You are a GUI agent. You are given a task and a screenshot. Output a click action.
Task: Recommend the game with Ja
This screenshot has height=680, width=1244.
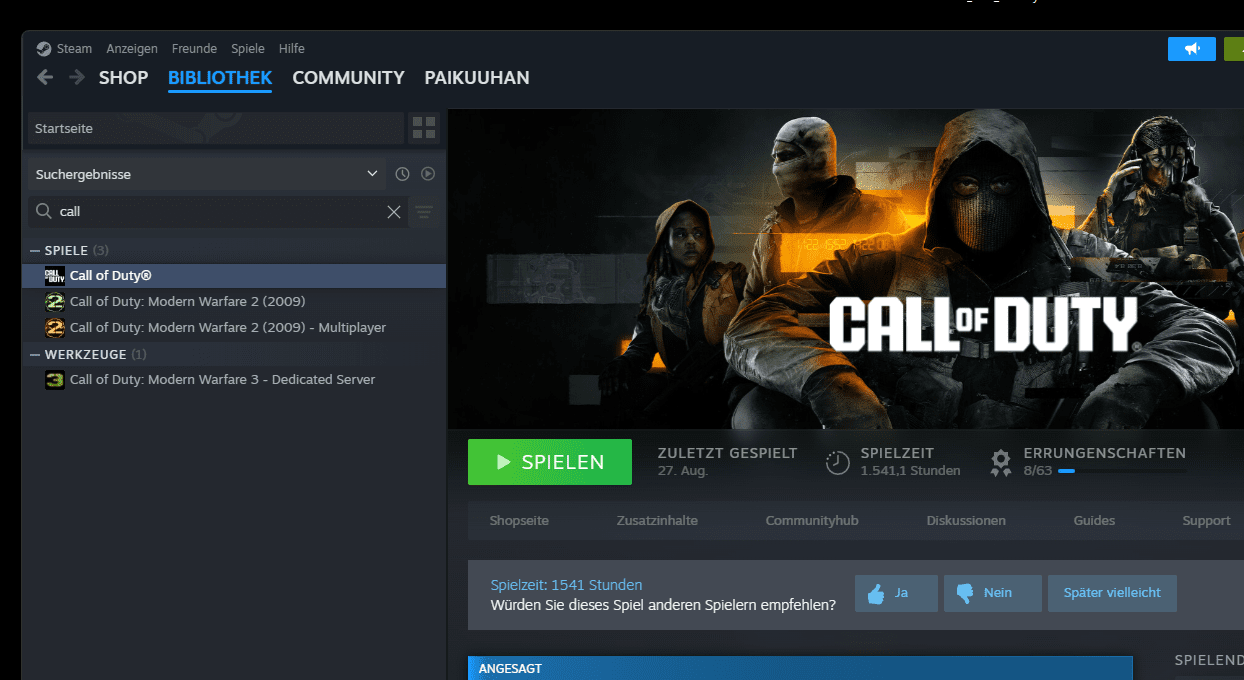click(896, 593)
